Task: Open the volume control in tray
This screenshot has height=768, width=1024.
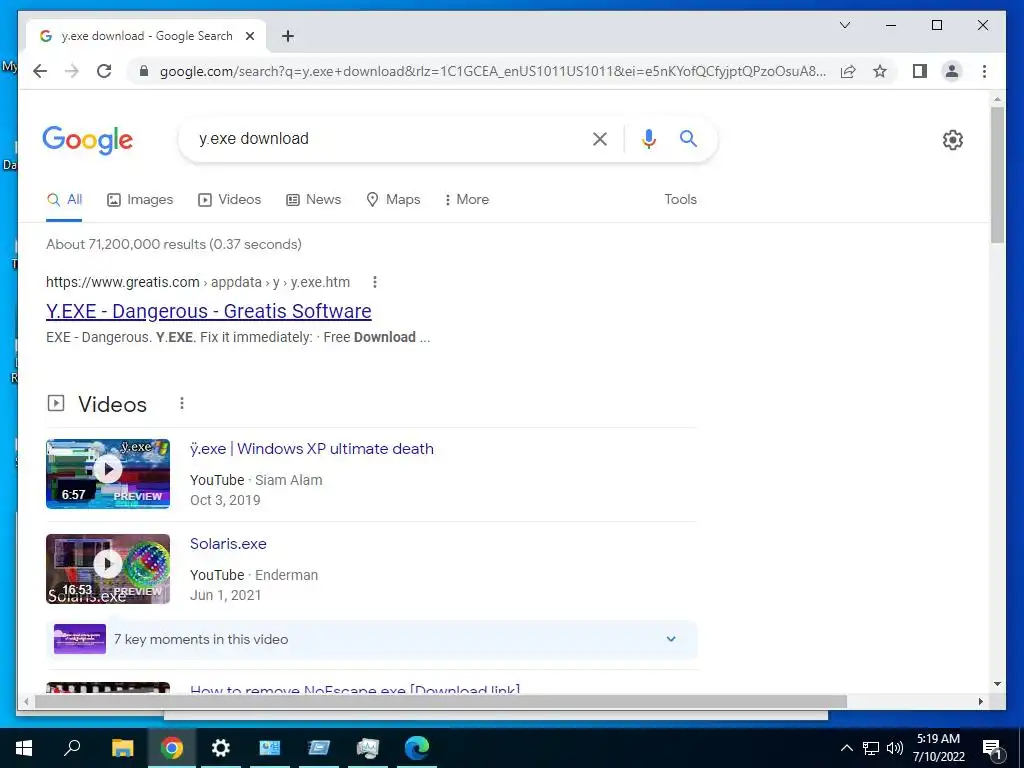Action: 895,748
